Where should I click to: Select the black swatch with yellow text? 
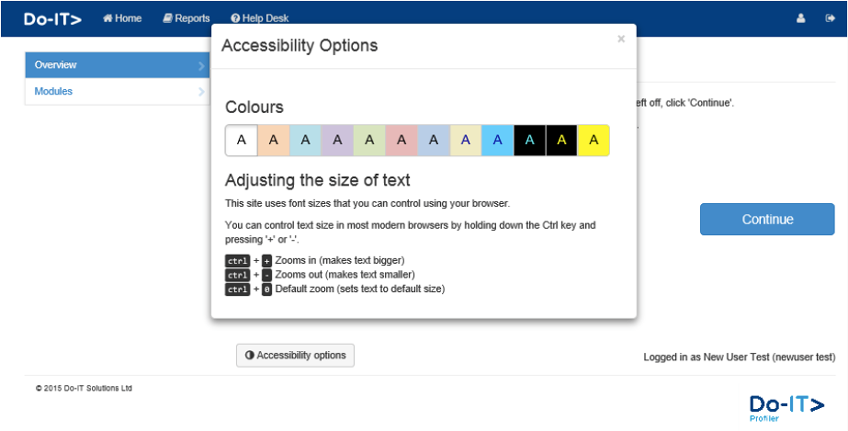[561, 140]
